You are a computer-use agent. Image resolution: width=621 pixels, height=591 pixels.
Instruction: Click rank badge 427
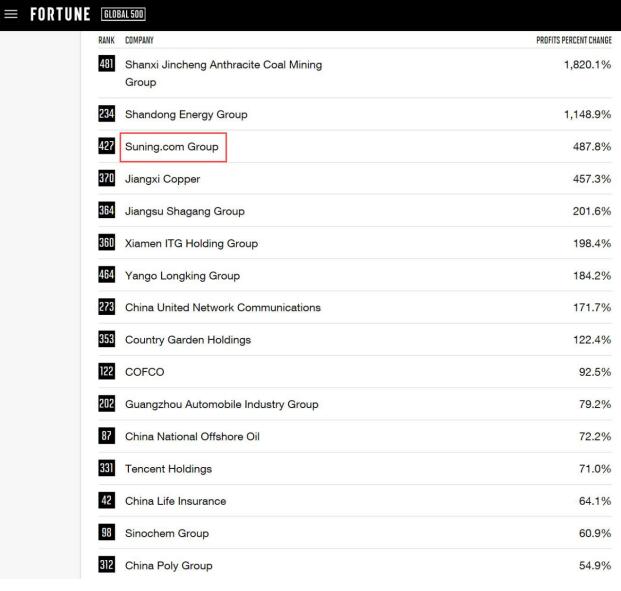(107, 146)
